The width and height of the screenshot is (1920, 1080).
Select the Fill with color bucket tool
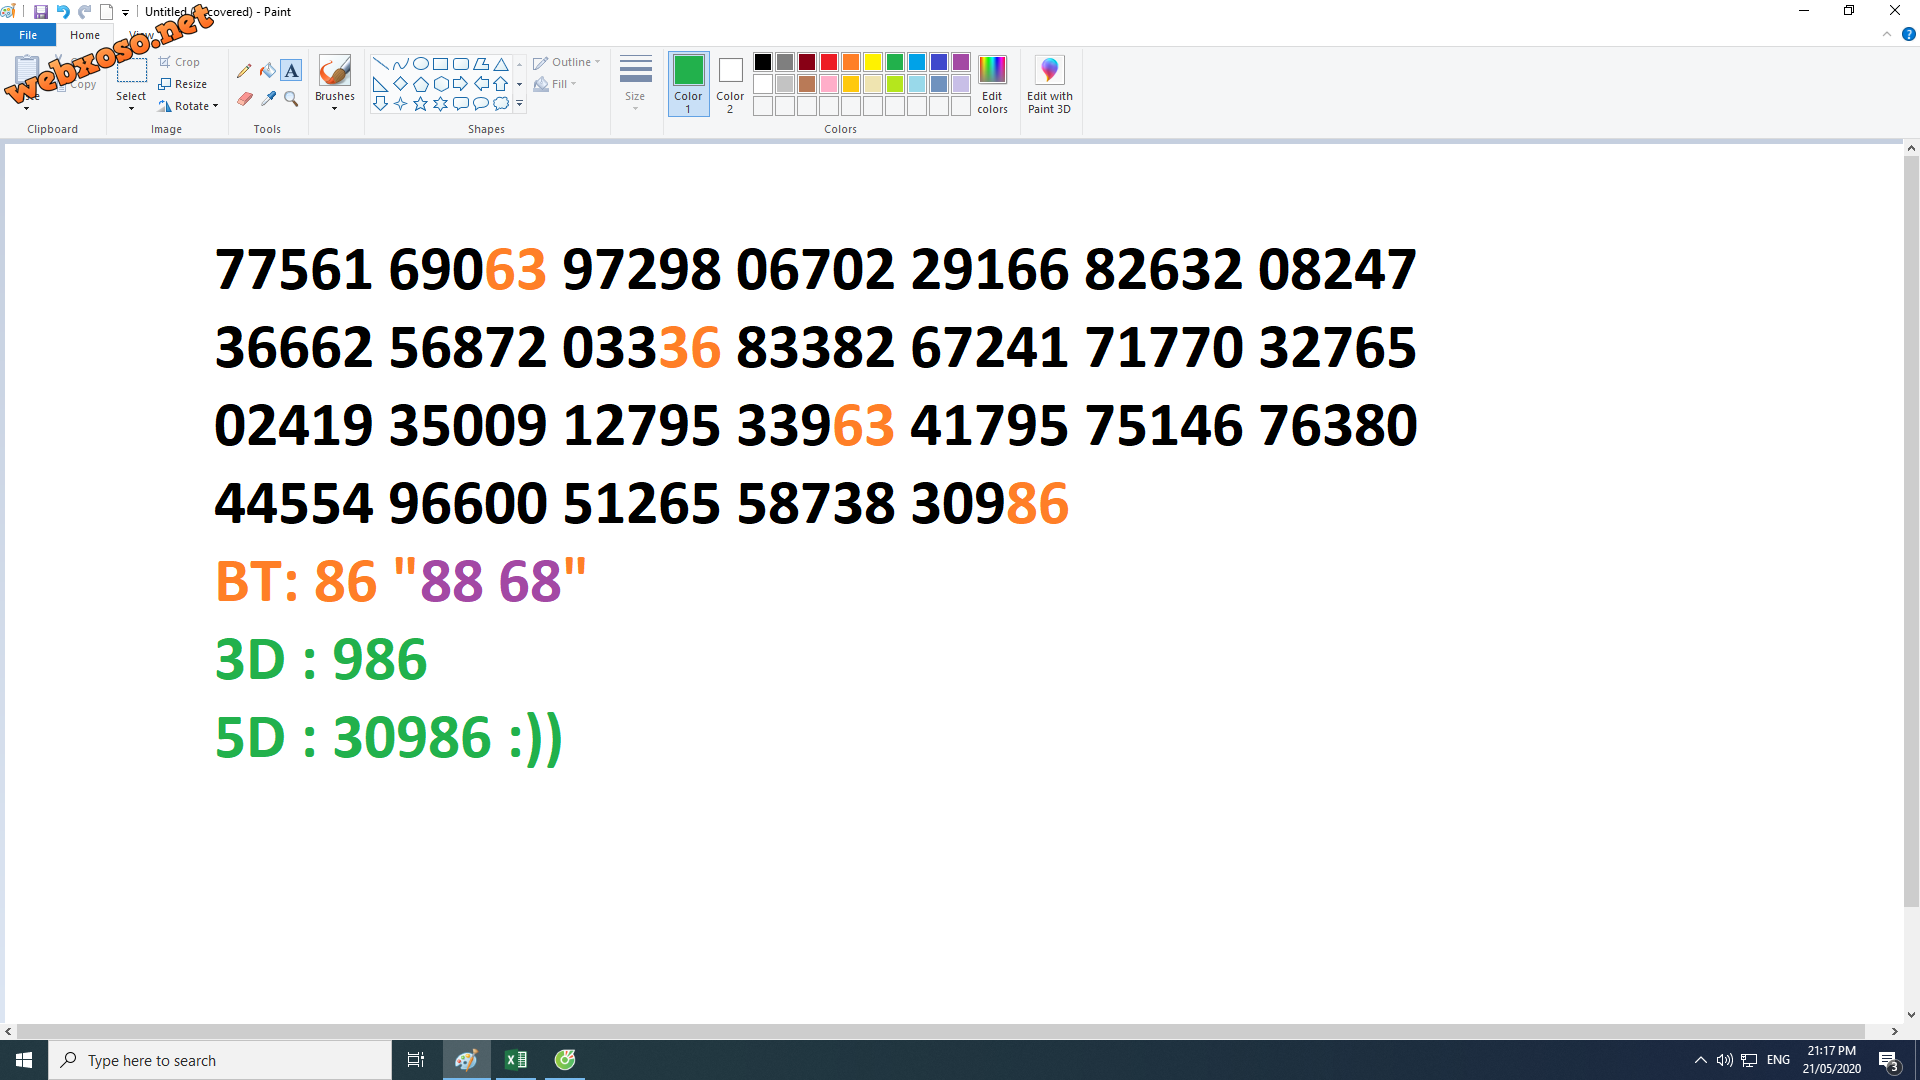coord(268,71)
